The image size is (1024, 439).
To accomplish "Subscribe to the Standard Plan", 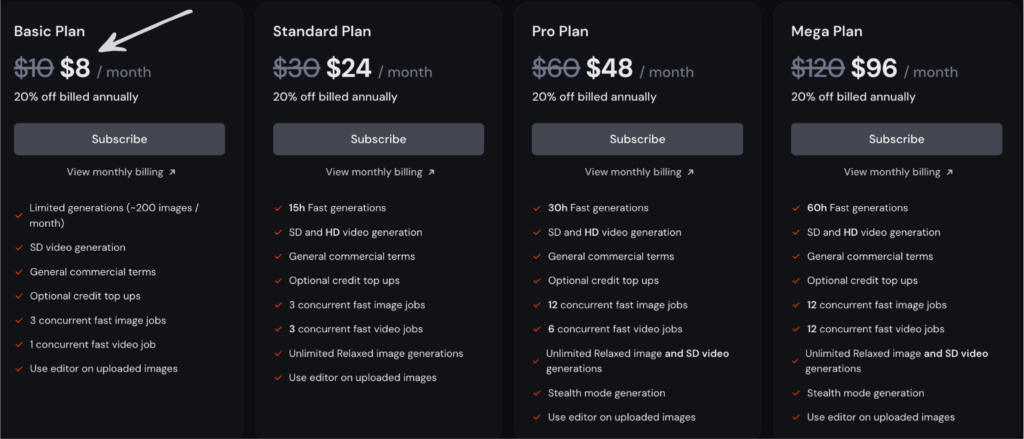I will 378,139.
